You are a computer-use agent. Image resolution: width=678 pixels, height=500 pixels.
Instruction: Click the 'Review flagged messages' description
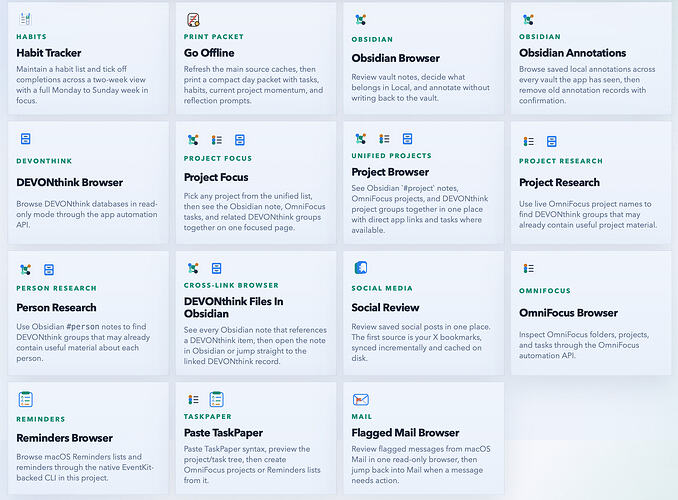(421, 465)
